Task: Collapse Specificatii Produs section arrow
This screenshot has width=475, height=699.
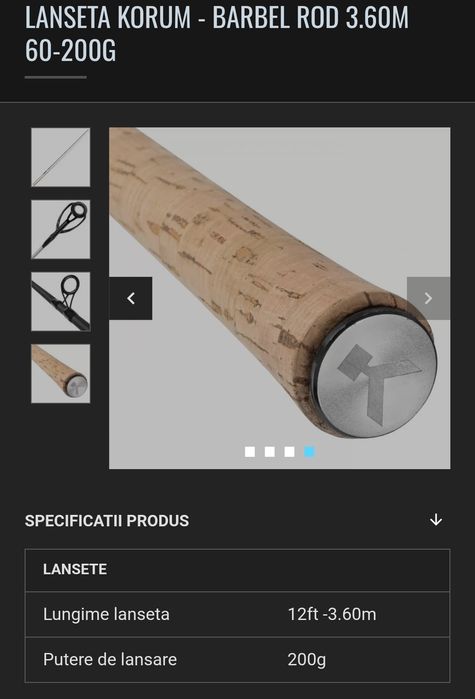Action: coord(436,520)
